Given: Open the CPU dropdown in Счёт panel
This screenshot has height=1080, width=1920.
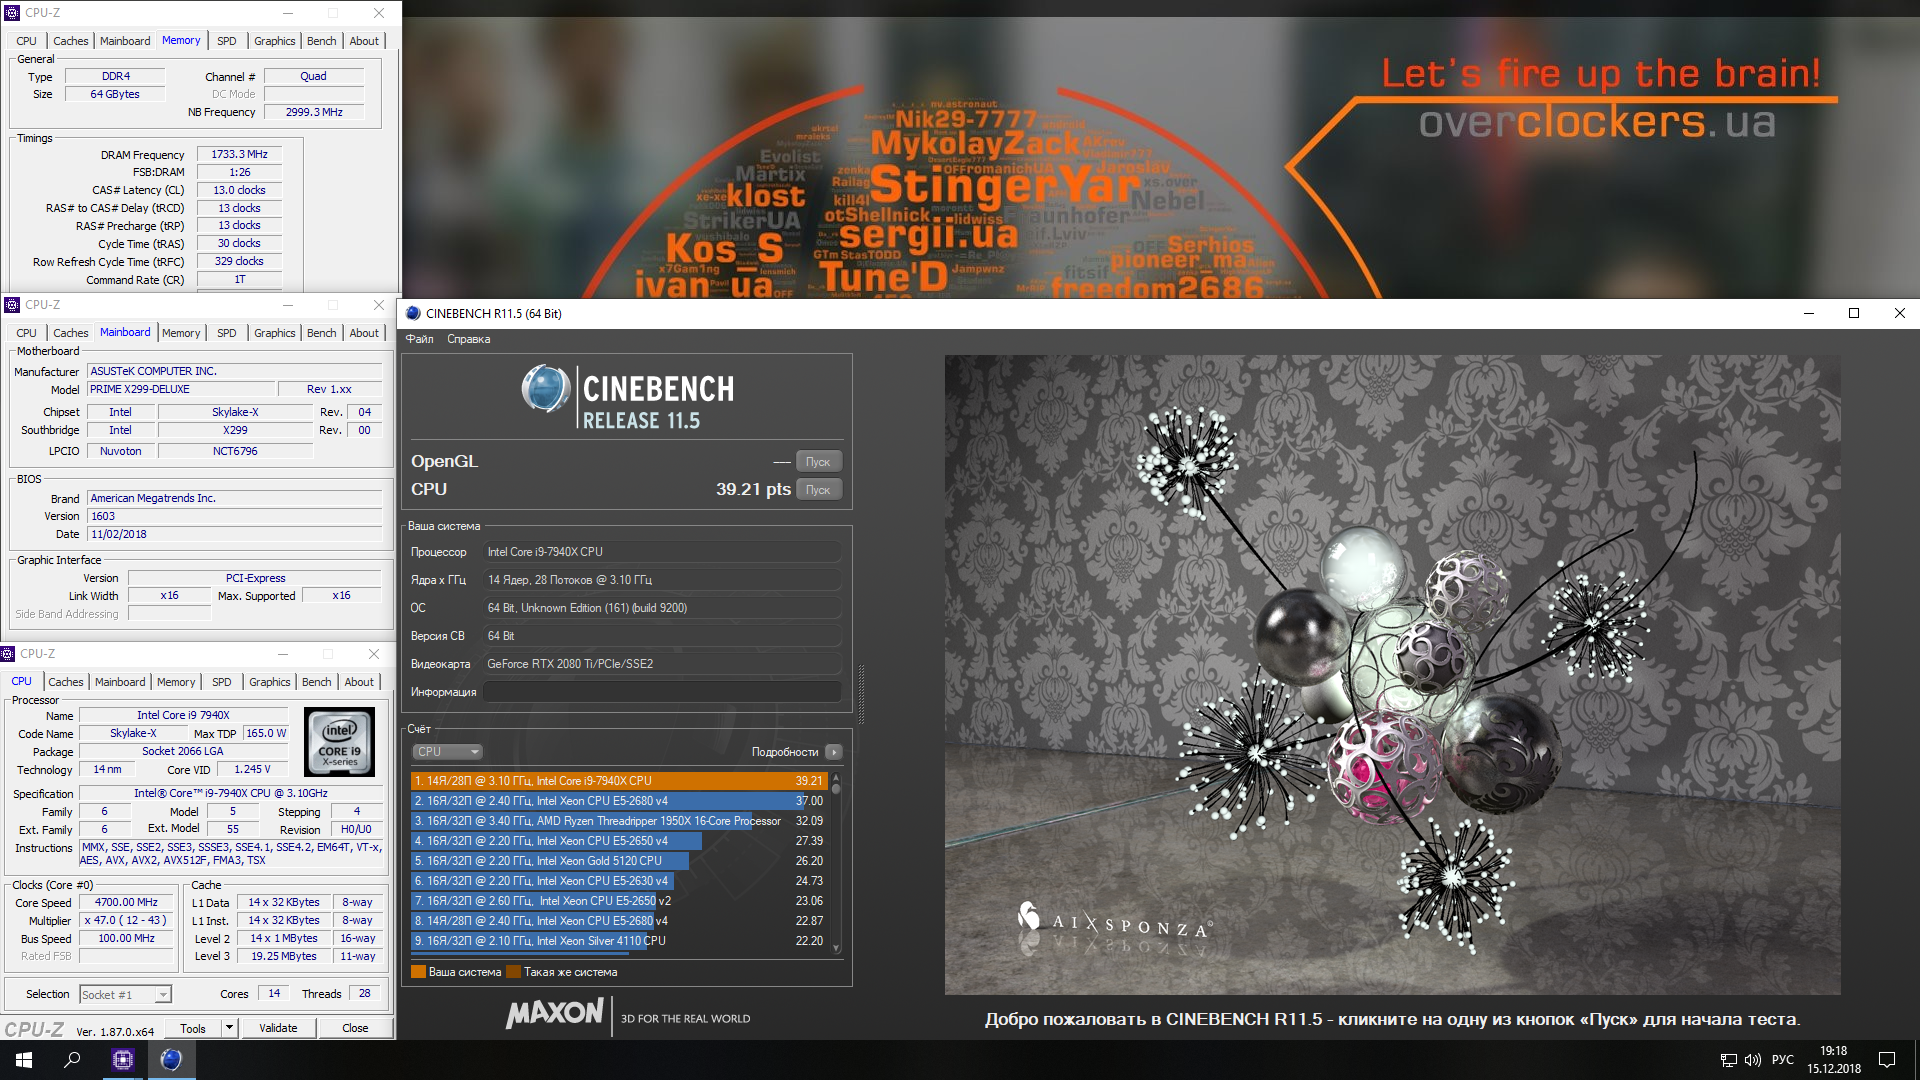Looking at the screenshot, I should pyautogui.click(x=447, y=752).
